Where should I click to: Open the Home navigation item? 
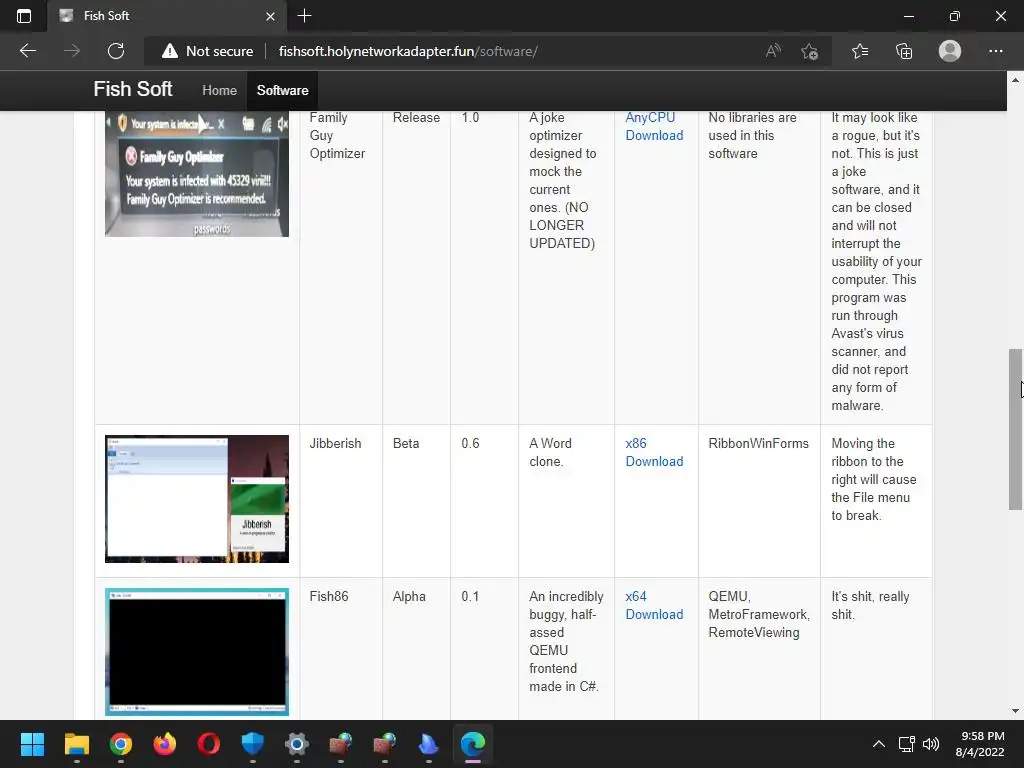(x=219, y=90)
